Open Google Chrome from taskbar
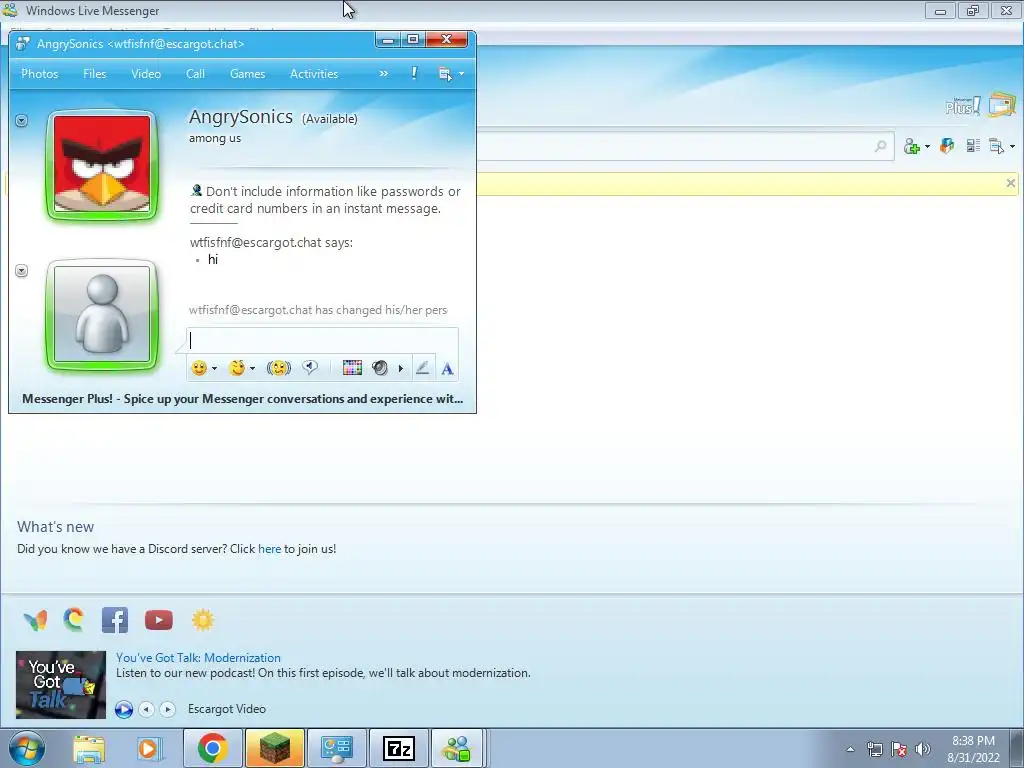1024x768 pixels. [213, 748]
